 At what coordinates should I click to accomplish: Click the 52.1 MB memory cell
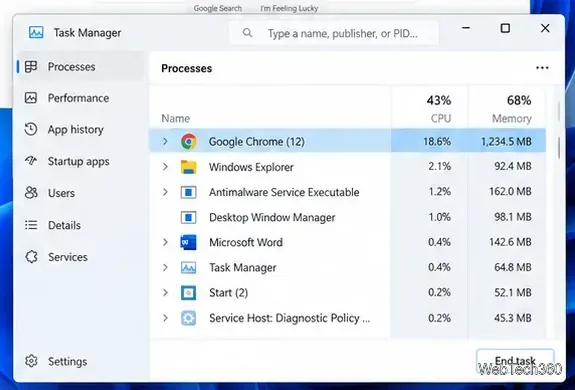[x=513, y=292]
